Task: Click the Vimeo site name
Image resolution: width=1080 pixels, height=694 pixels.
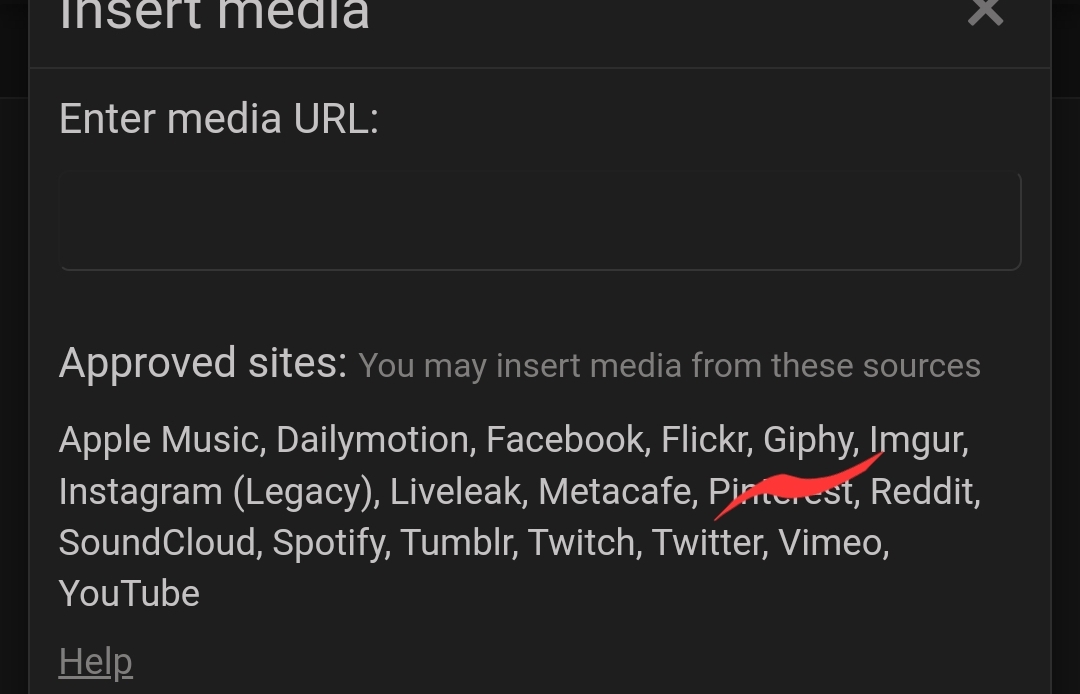Action: (x=831, y=543)
